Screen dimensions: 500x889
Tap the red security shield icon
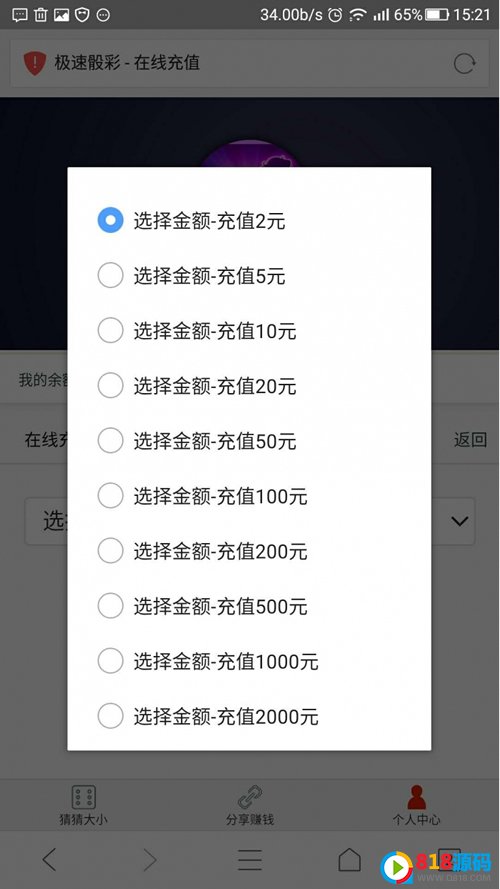35,64
